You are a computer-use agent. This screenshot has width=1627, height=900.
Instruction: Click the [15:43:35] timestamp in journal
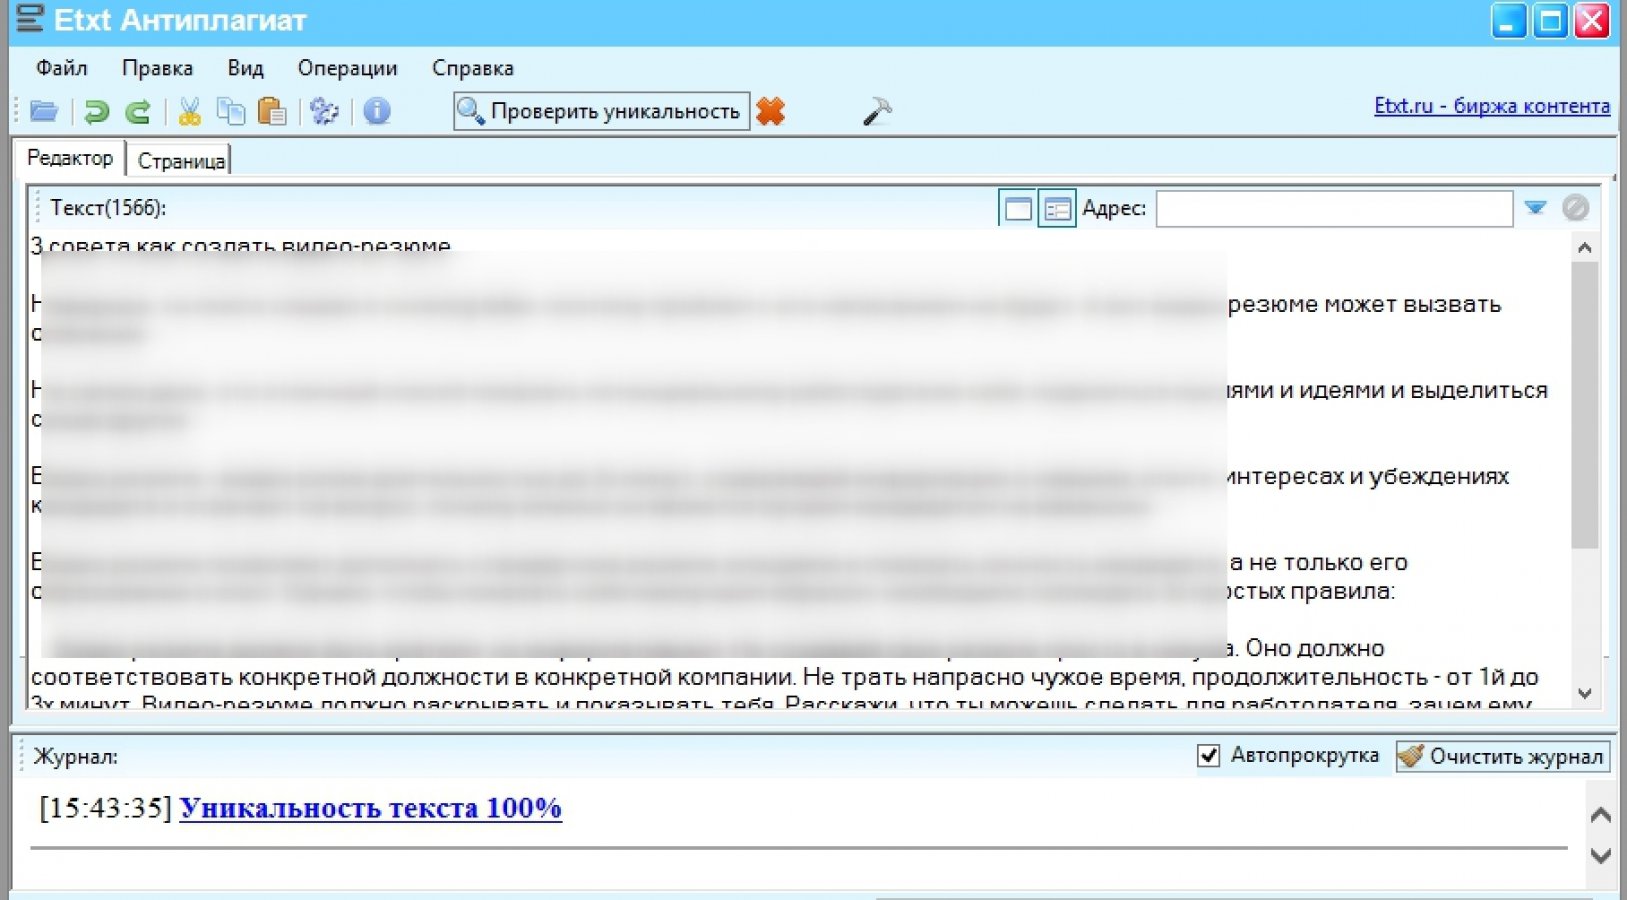(x=106, y=808)
